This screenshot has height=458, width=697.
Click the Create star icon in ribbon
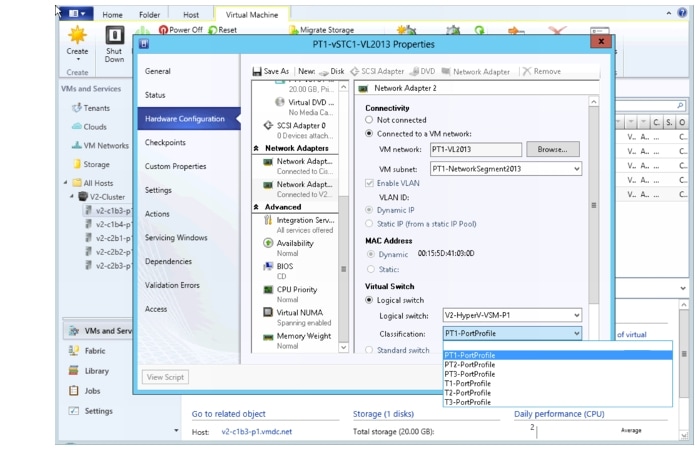pyautogui.click(x=77, y=35)
